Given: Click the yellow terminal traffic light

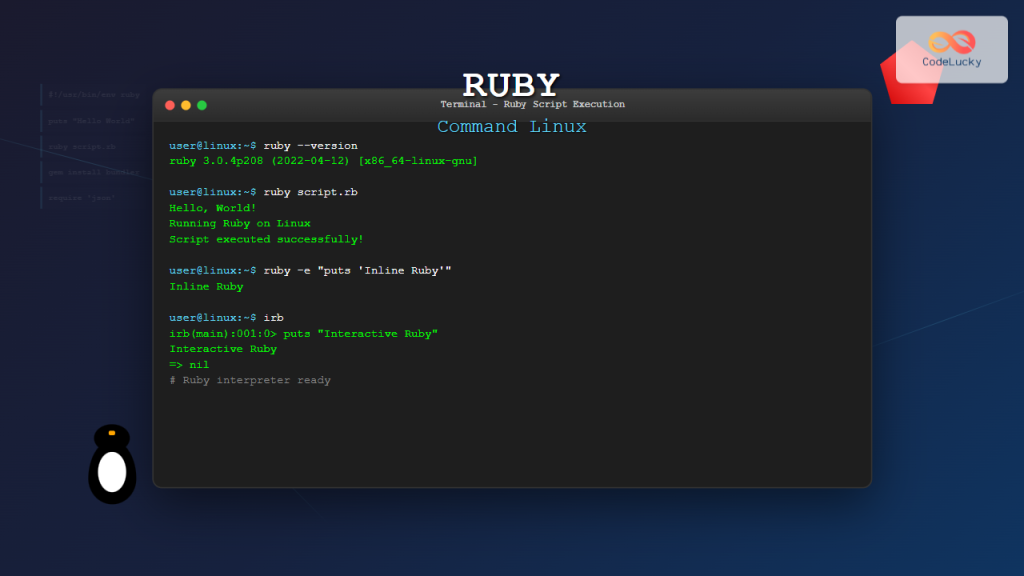Looking at the screenshot, I should point(186,104).
